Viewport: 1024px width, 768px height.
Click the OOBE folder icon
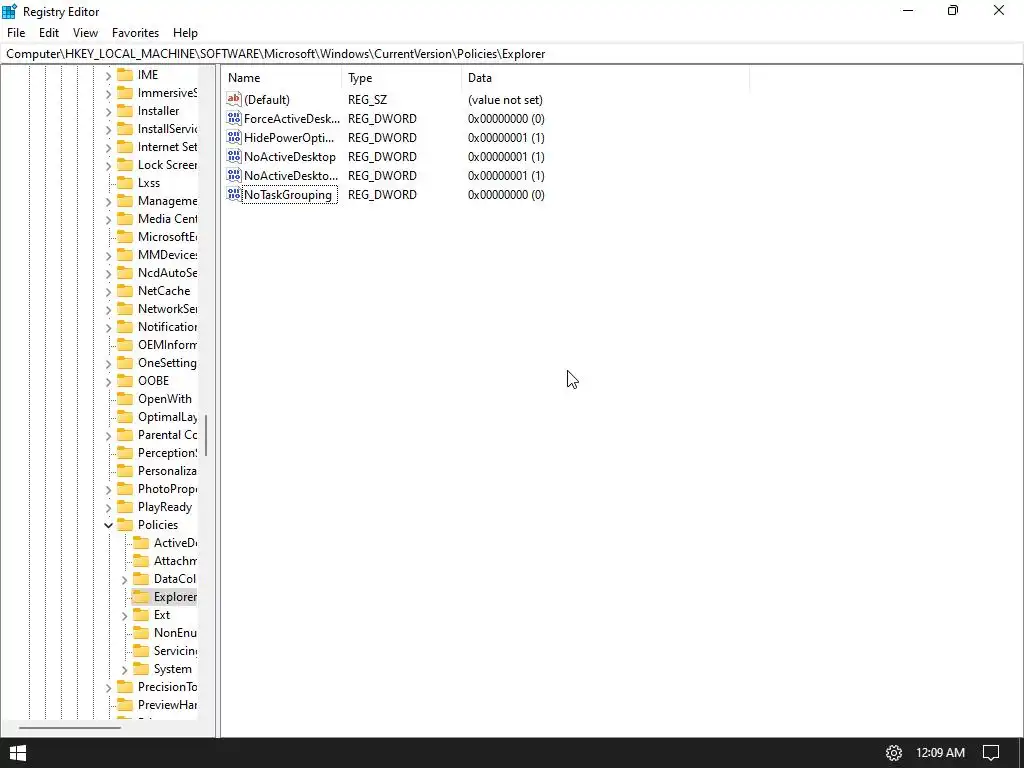point(125,380)
